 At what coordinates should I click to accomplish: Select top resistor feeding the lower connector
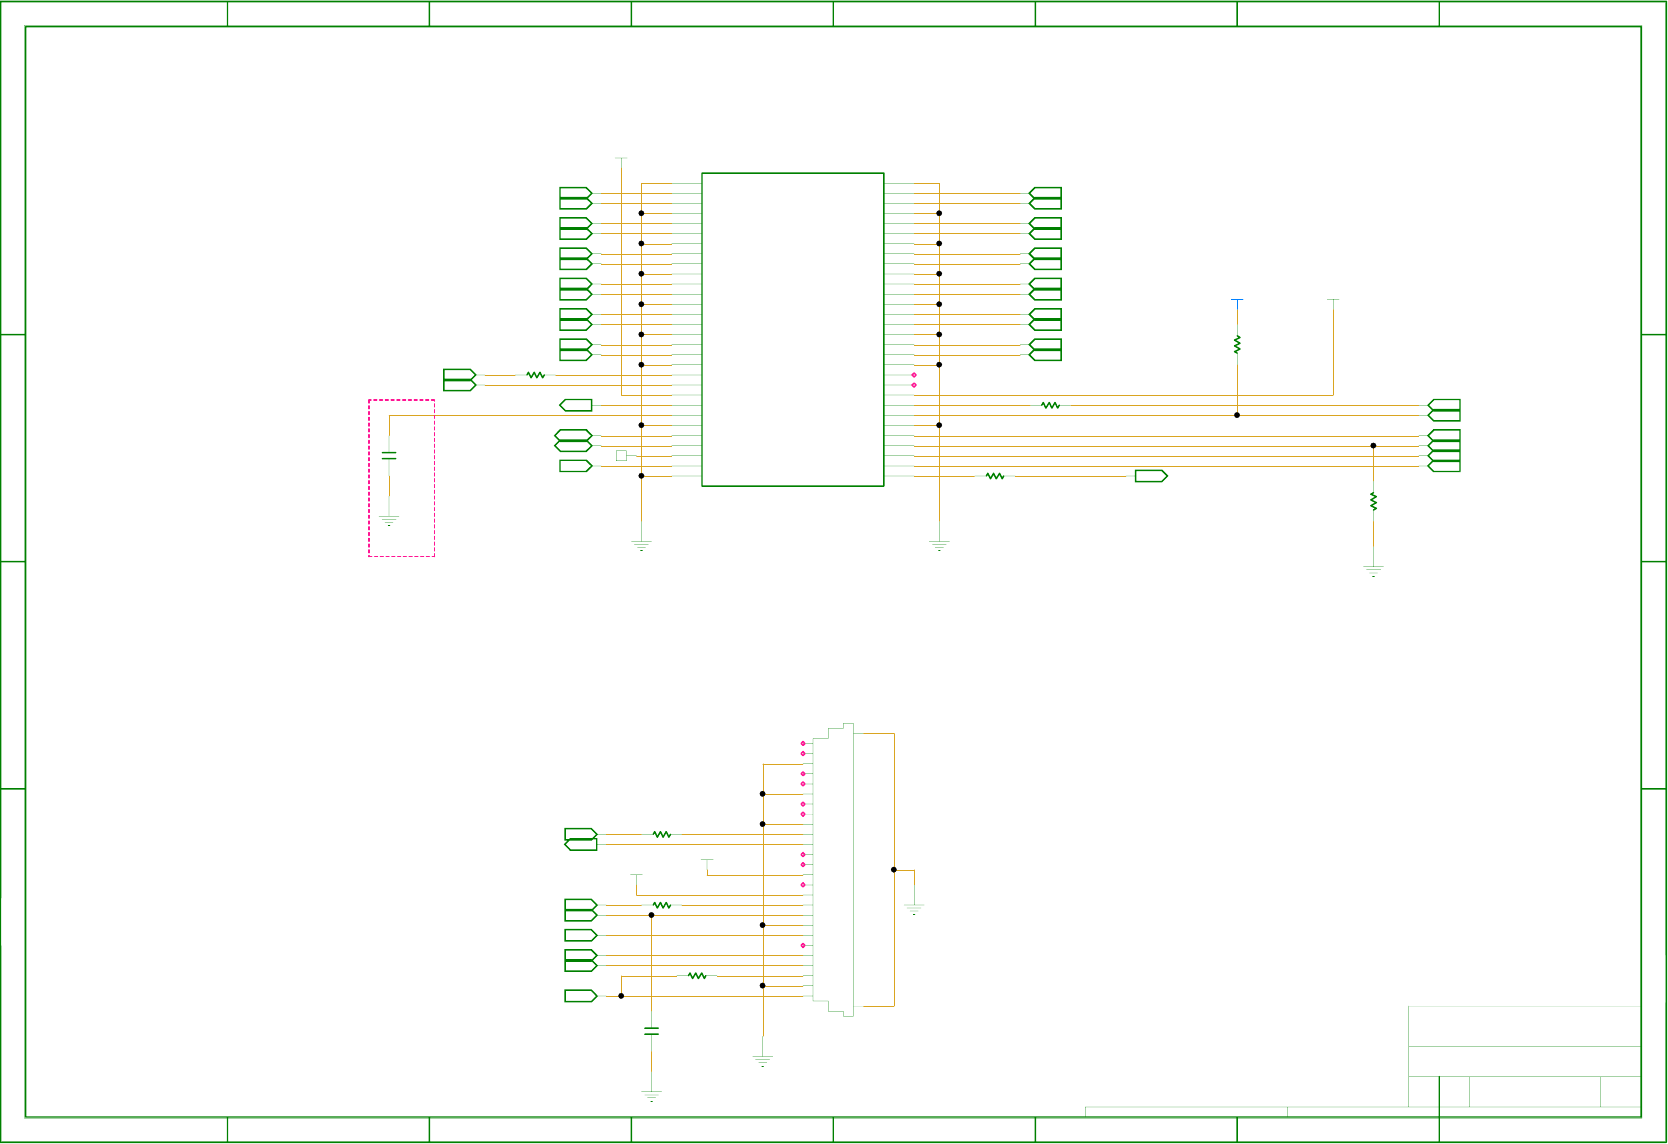661,834
